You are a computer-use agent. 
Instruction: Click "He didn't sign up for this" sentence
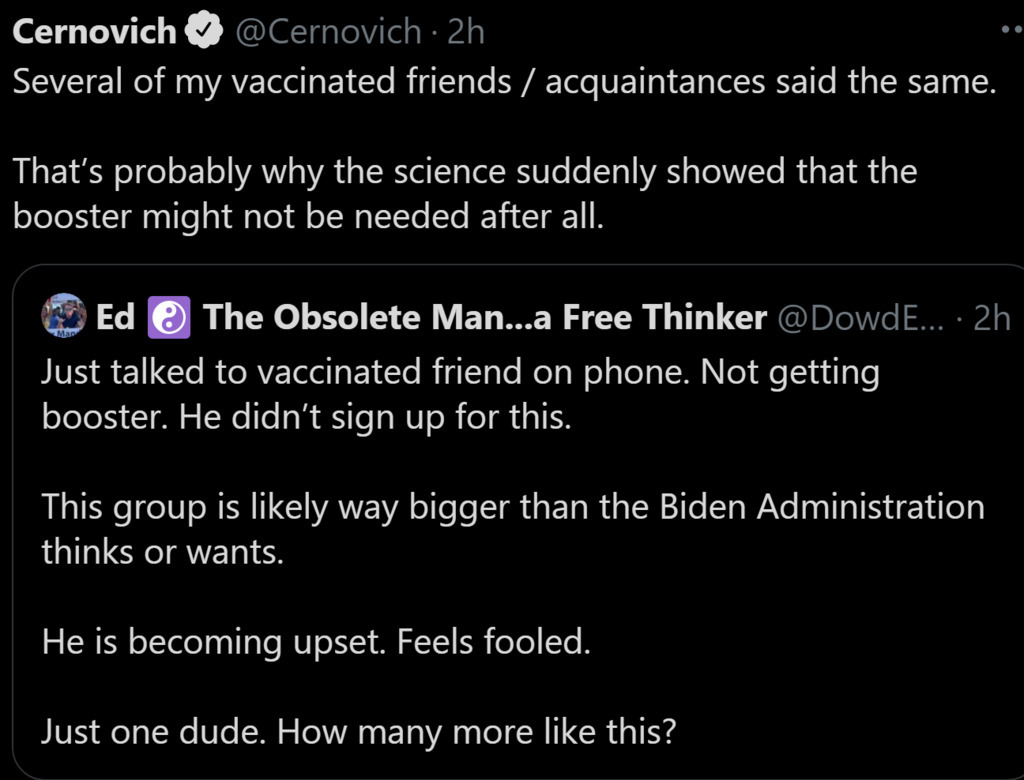point(375,416)
